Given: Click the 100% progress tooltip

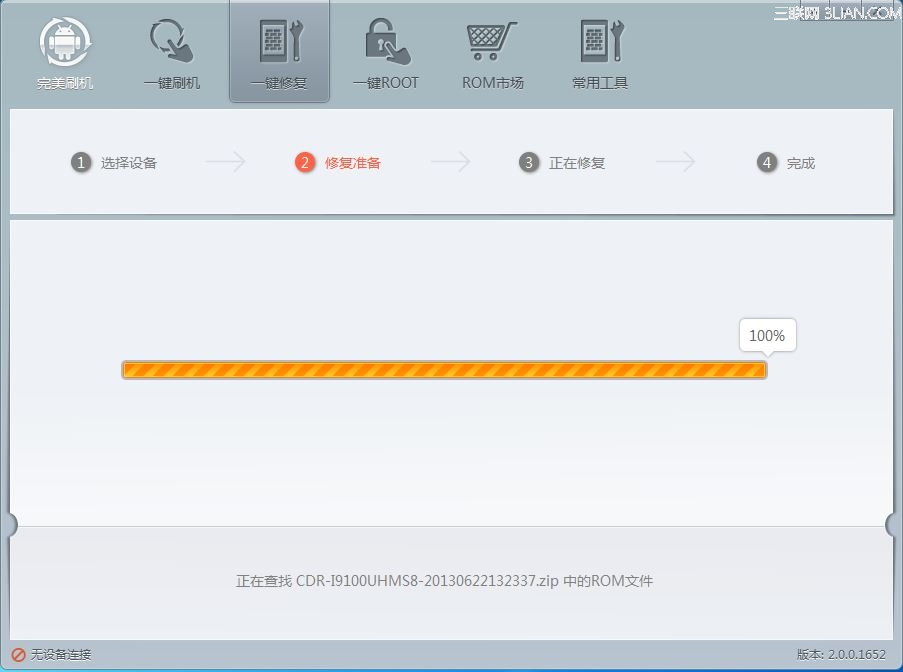Looking at the screenshot, I should (x=768, y=335).
